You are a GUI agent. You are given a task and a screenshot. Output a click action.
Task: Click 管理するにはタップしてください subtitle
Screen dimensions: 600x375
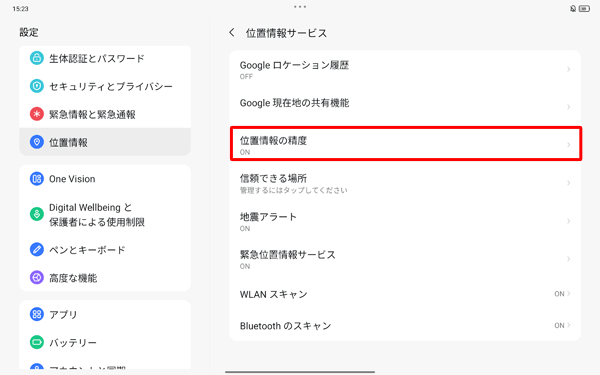tap(293, 190)
